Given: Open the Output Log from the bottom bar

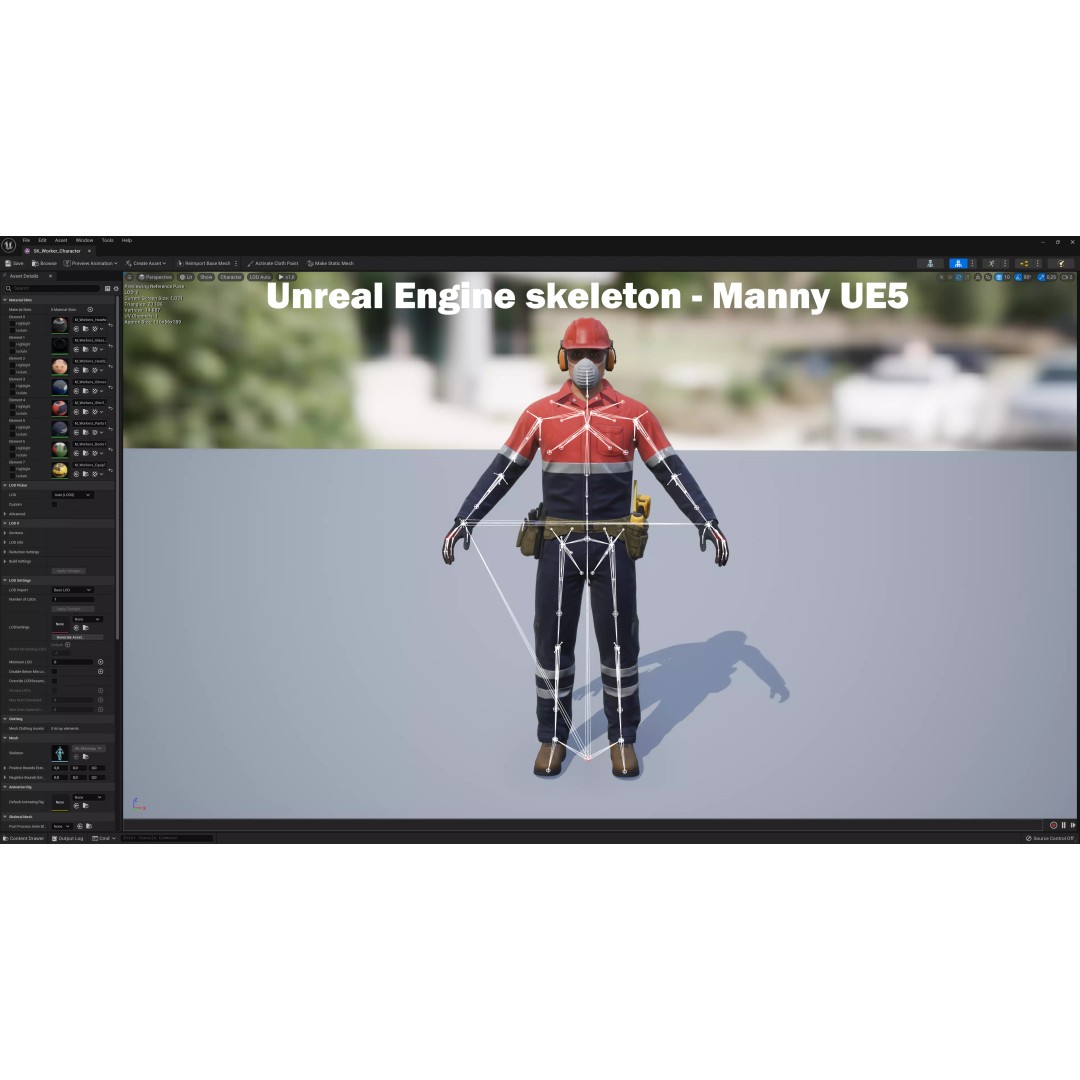Looking at the screenshot, I should [70, 839].
